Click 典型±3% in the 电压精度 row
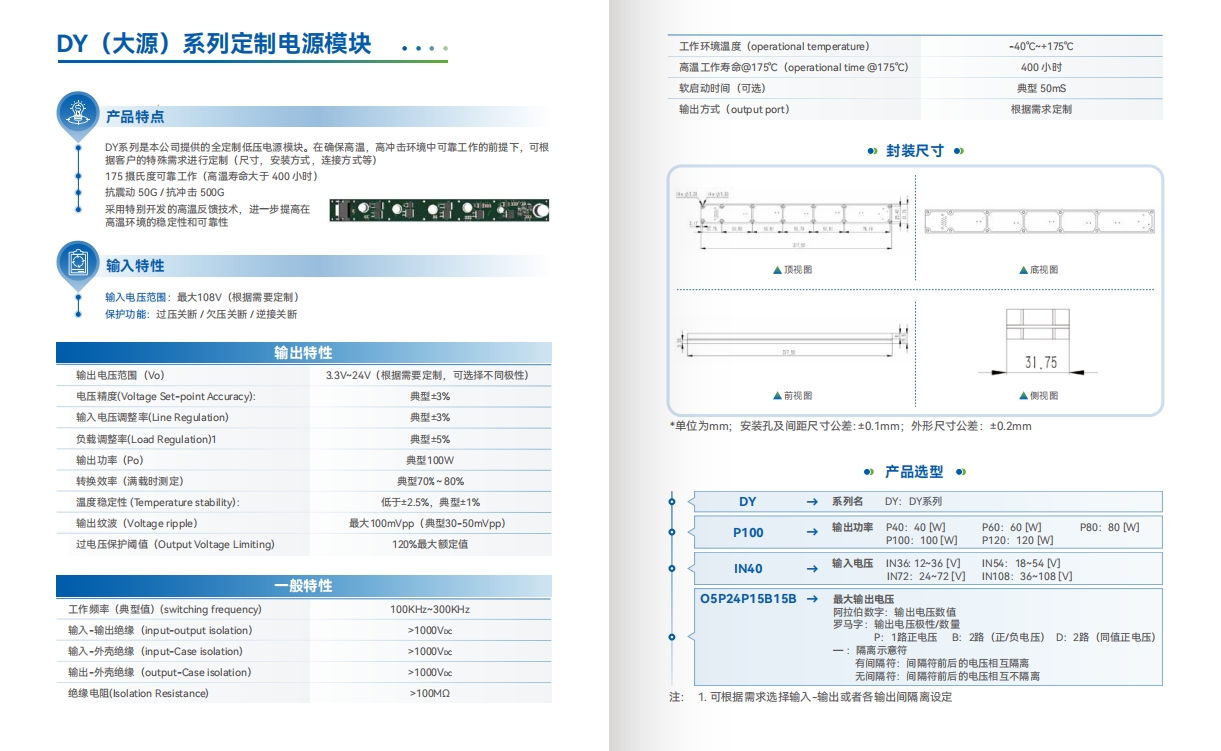1221x751 pixels. 430,397
